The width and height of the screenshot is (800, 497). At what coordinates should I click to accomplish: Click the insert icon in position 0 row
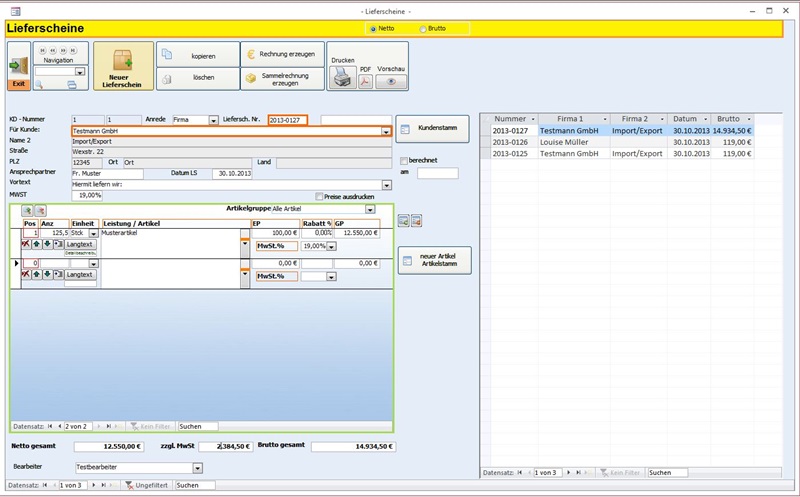click(x=59, y=275)
